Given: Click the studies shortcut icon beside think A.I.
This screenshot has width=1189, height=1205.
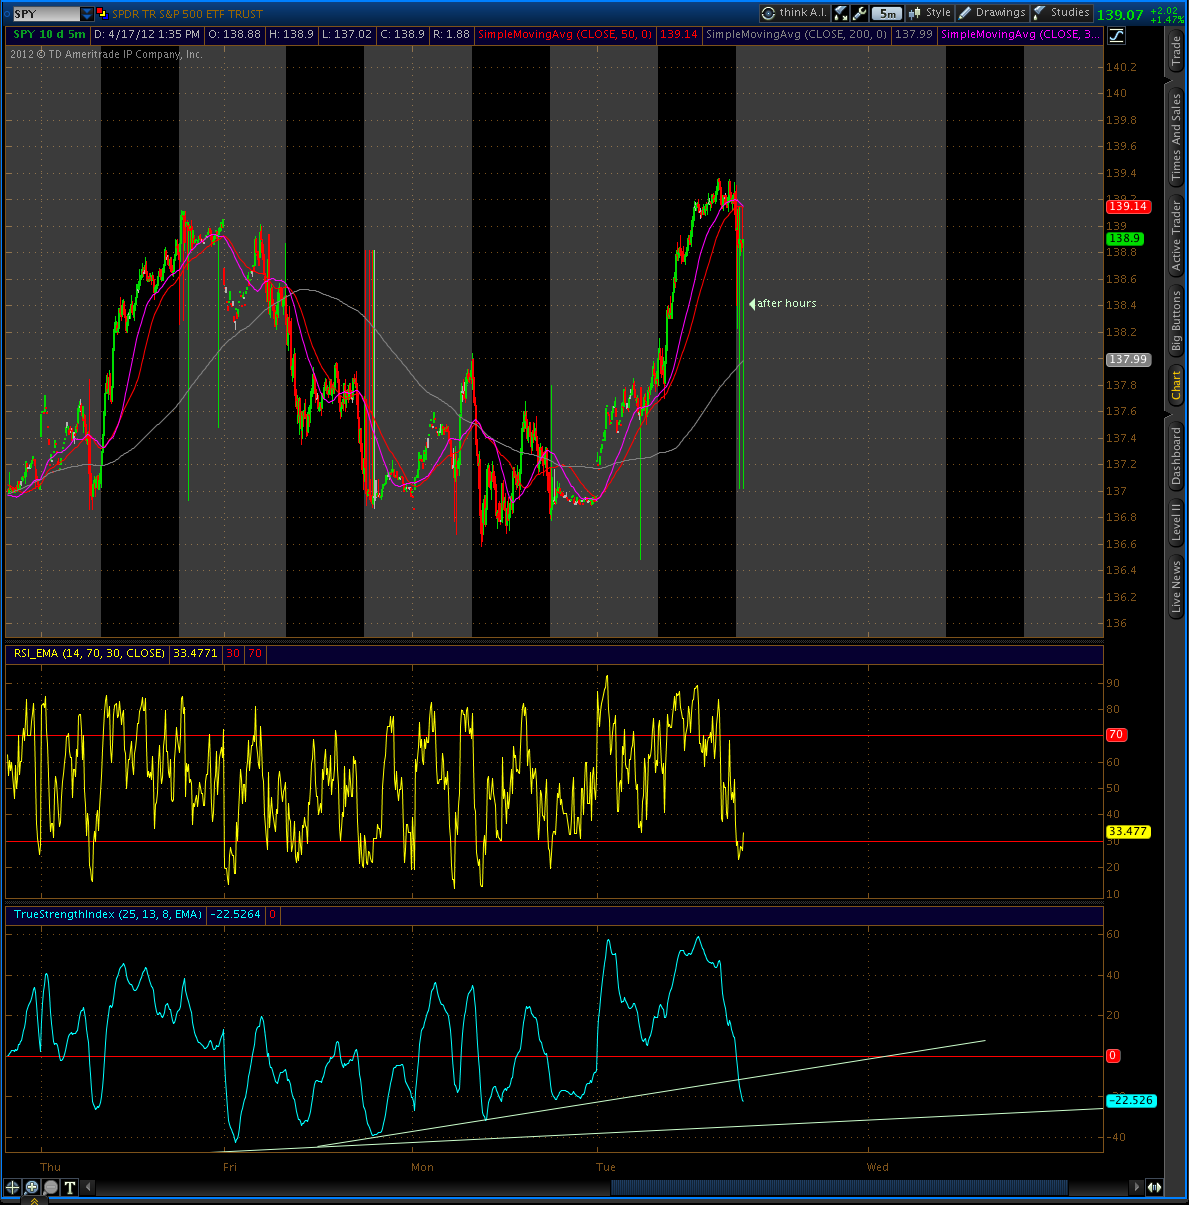Looking at the screenshot, I should click(841, 13).
